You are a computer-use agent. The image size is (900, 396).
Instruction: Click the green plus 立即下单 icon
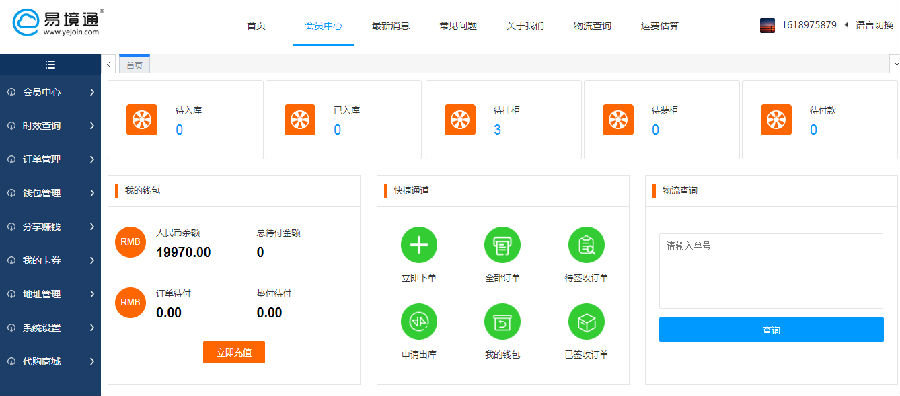tap(419, 245)
